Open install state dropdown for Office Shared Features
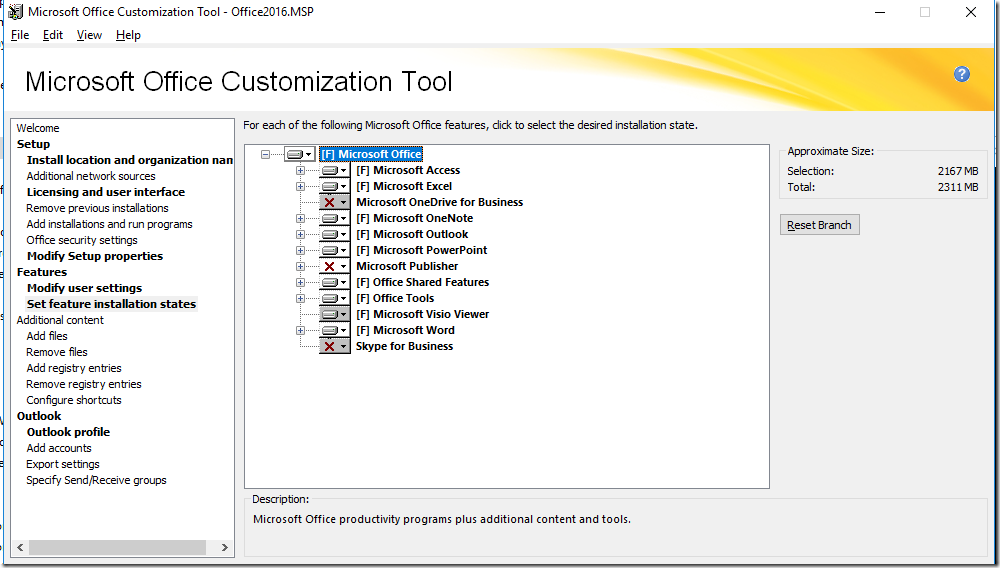 pos(343,282)
